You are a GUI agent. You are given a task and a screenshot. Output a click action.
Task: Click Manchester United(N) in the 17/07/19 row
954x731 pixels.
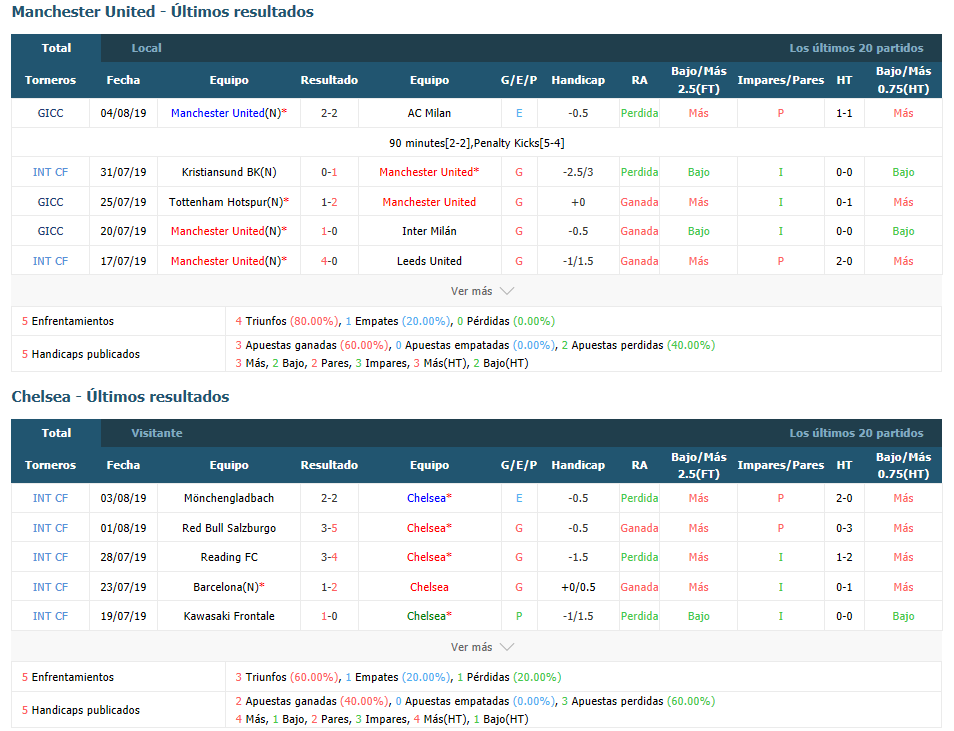pos(229,261)
